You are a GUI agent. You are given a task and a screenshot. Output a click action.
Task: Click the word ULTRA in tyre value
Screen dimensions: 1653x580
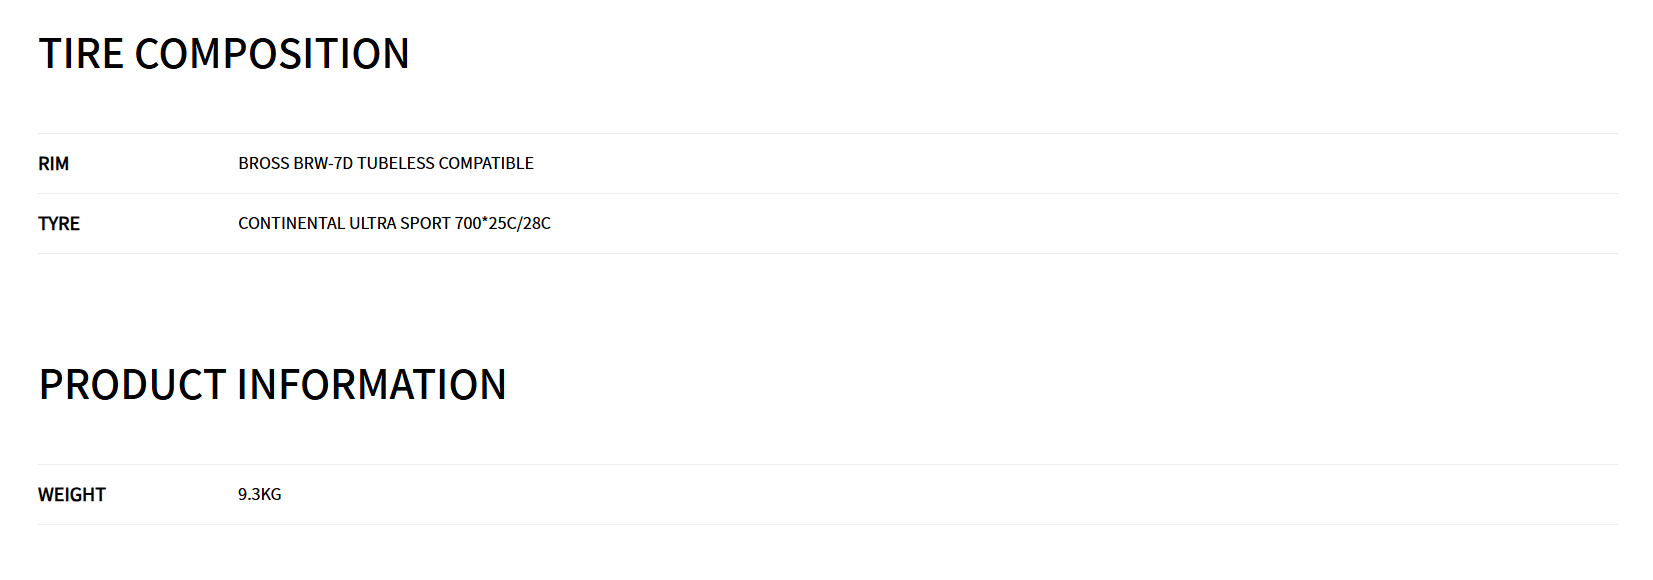click(372, 224)
